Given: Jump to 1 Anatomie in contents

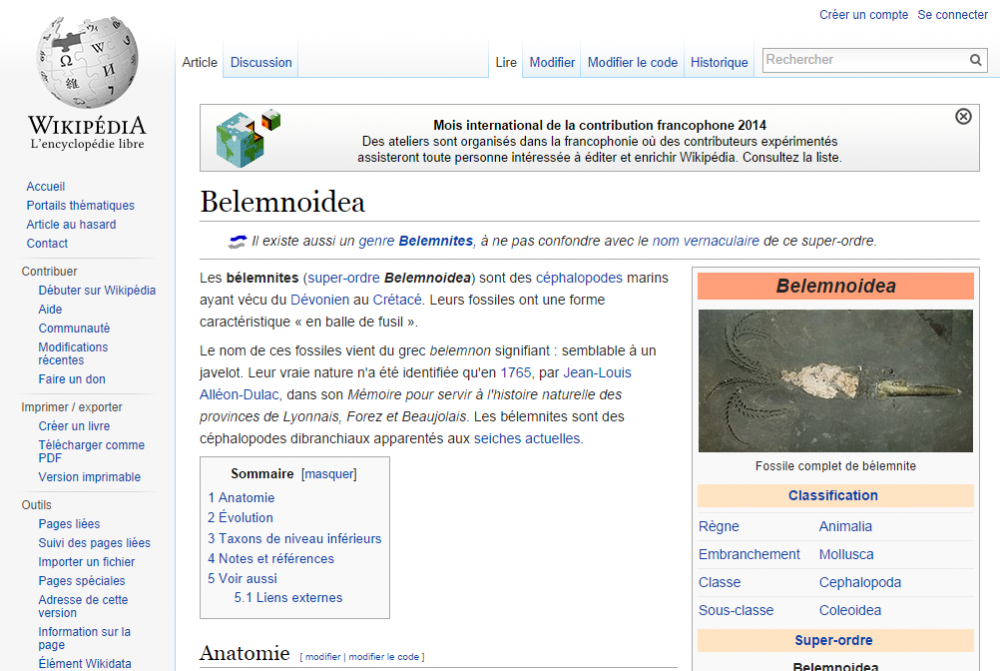Looking at the screenshot, I should (x=241, y=498).
